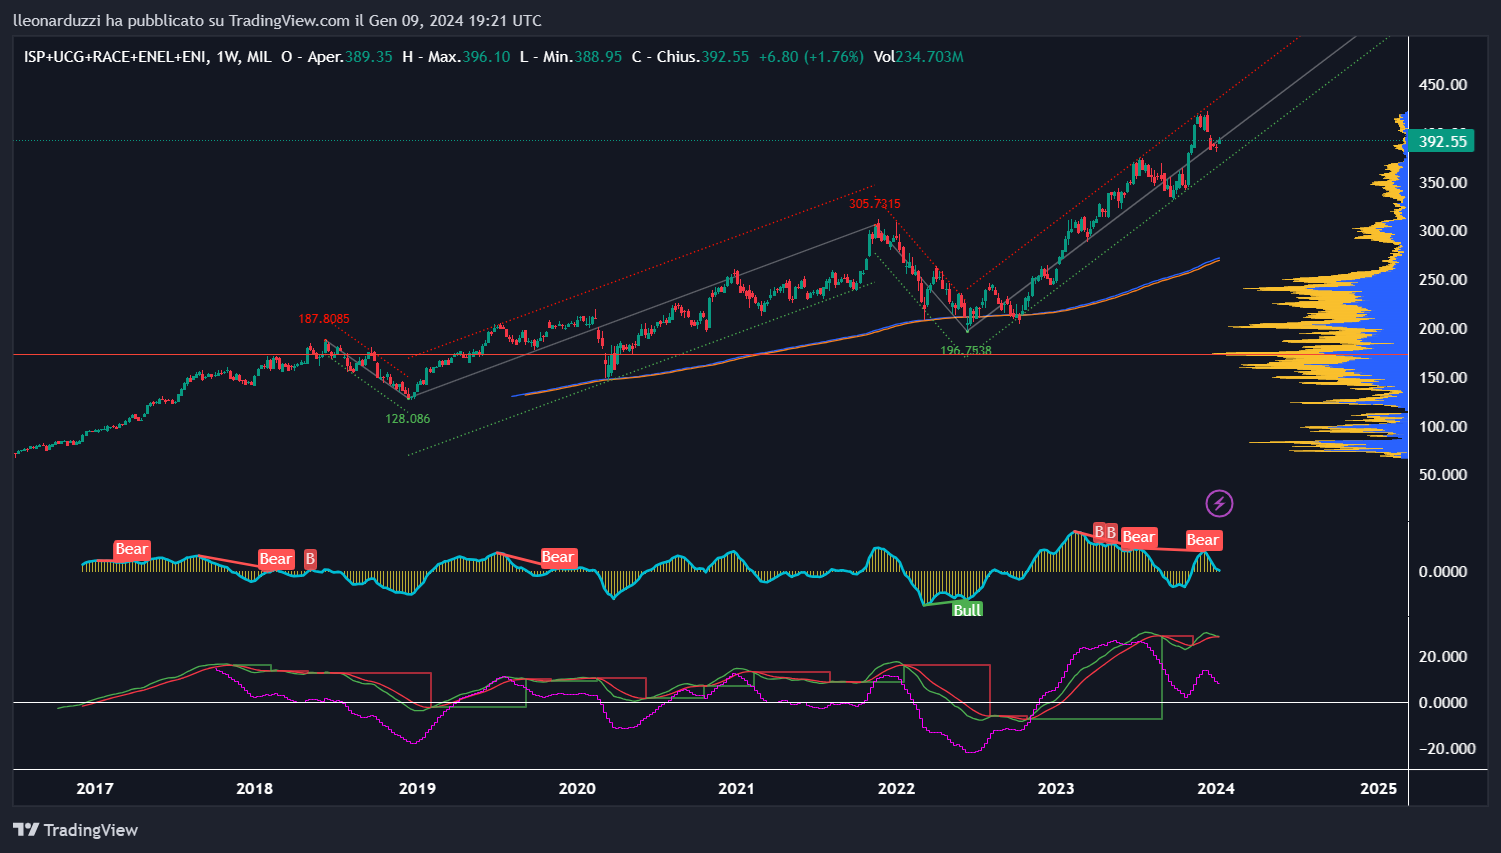Click the 450.00 price axis label

pyautogui.click(x=1443, y=85)
